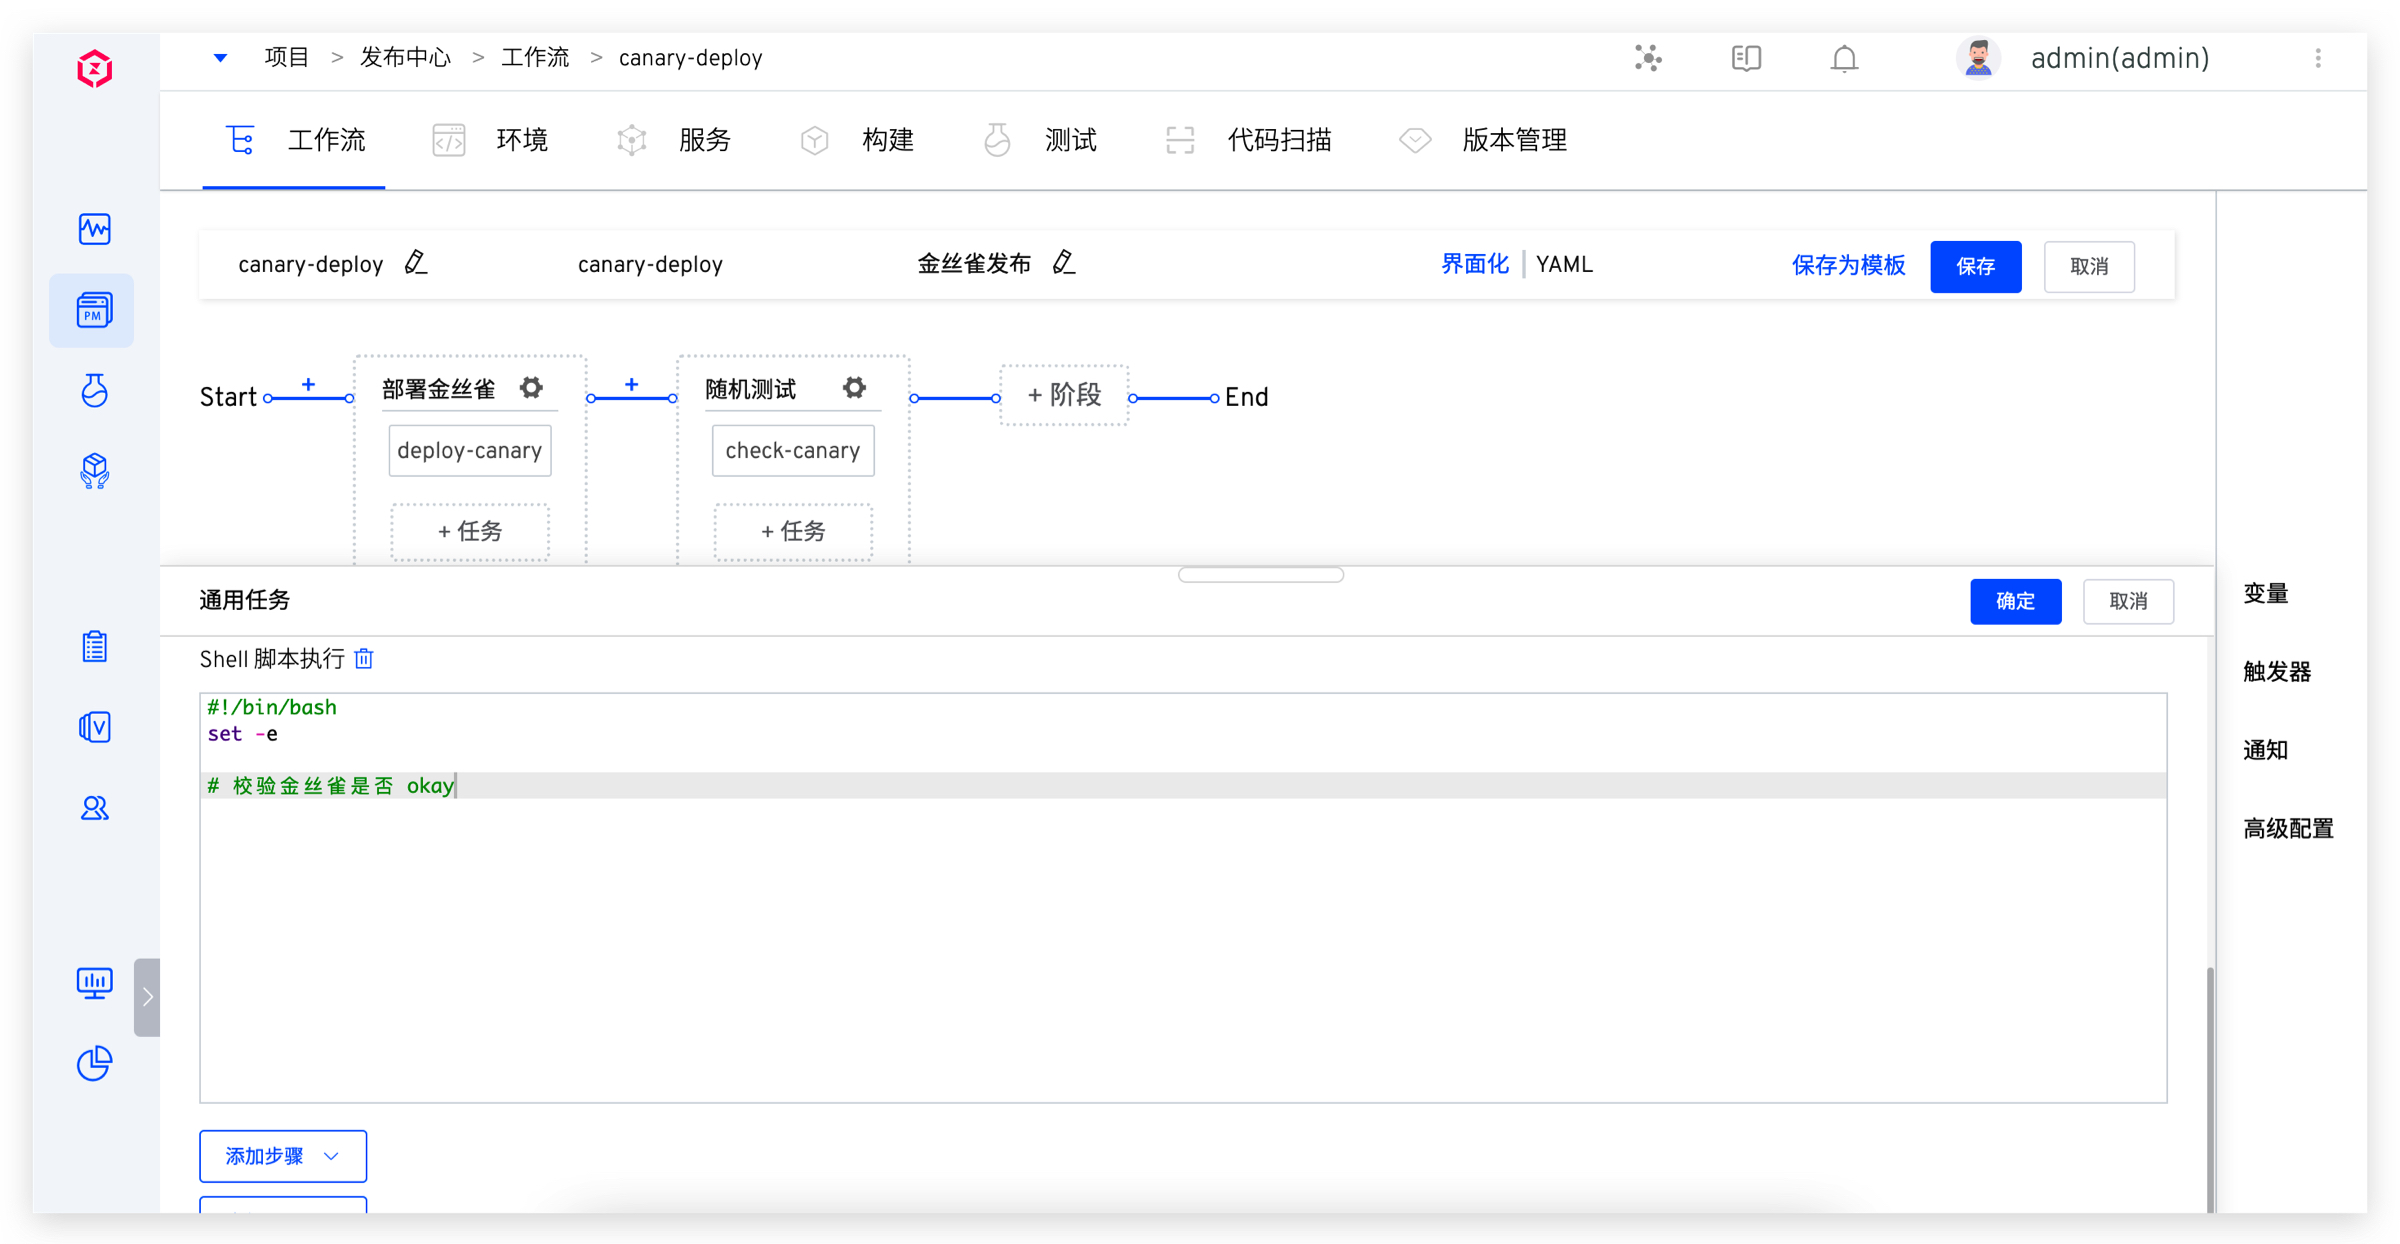This screenshot has height=1244, width=2400.
Task: Open settings gear for 随机测试 stage
Action: (x=854, y=388)
